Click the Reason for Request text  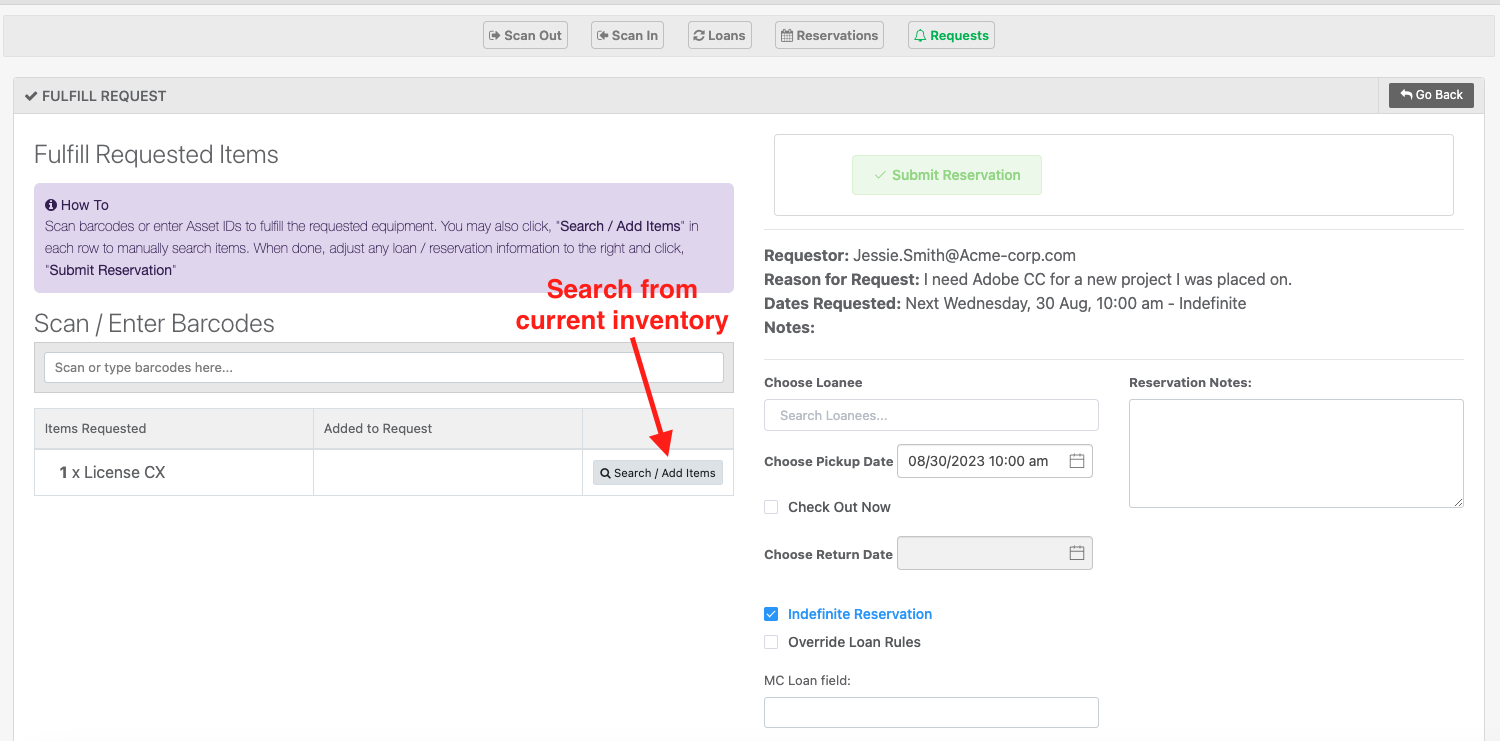(1028, 279)
